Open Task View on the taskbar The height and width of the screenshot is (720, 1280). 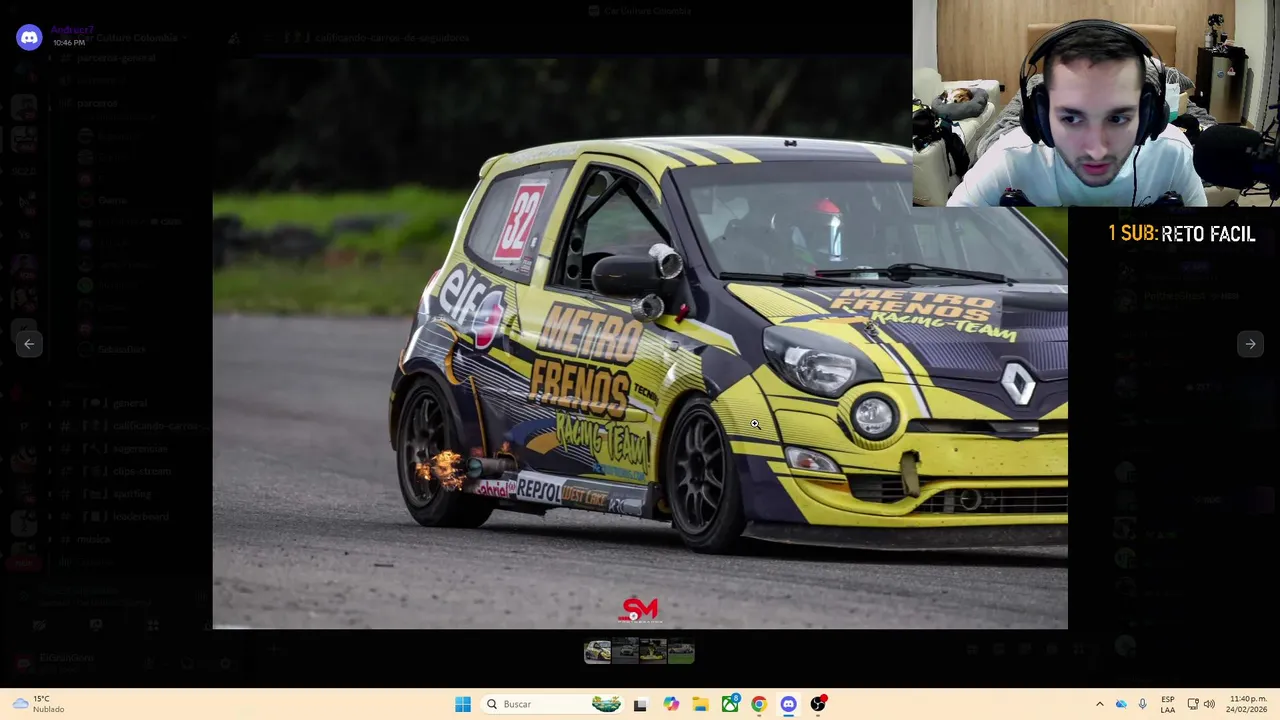[x=640, y=704]
